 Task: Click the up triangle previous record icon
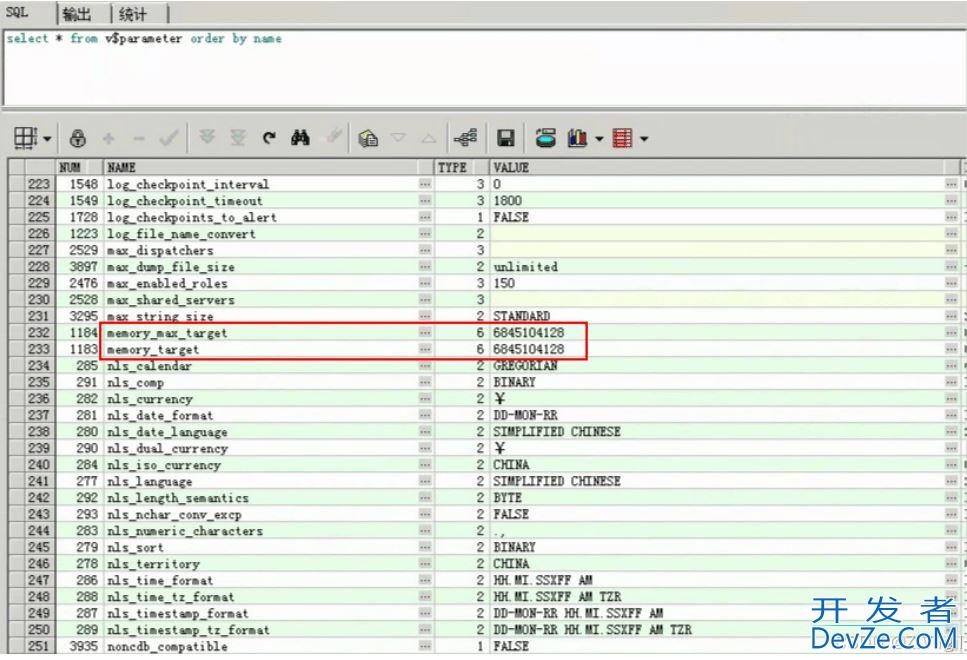click(429, 138)
